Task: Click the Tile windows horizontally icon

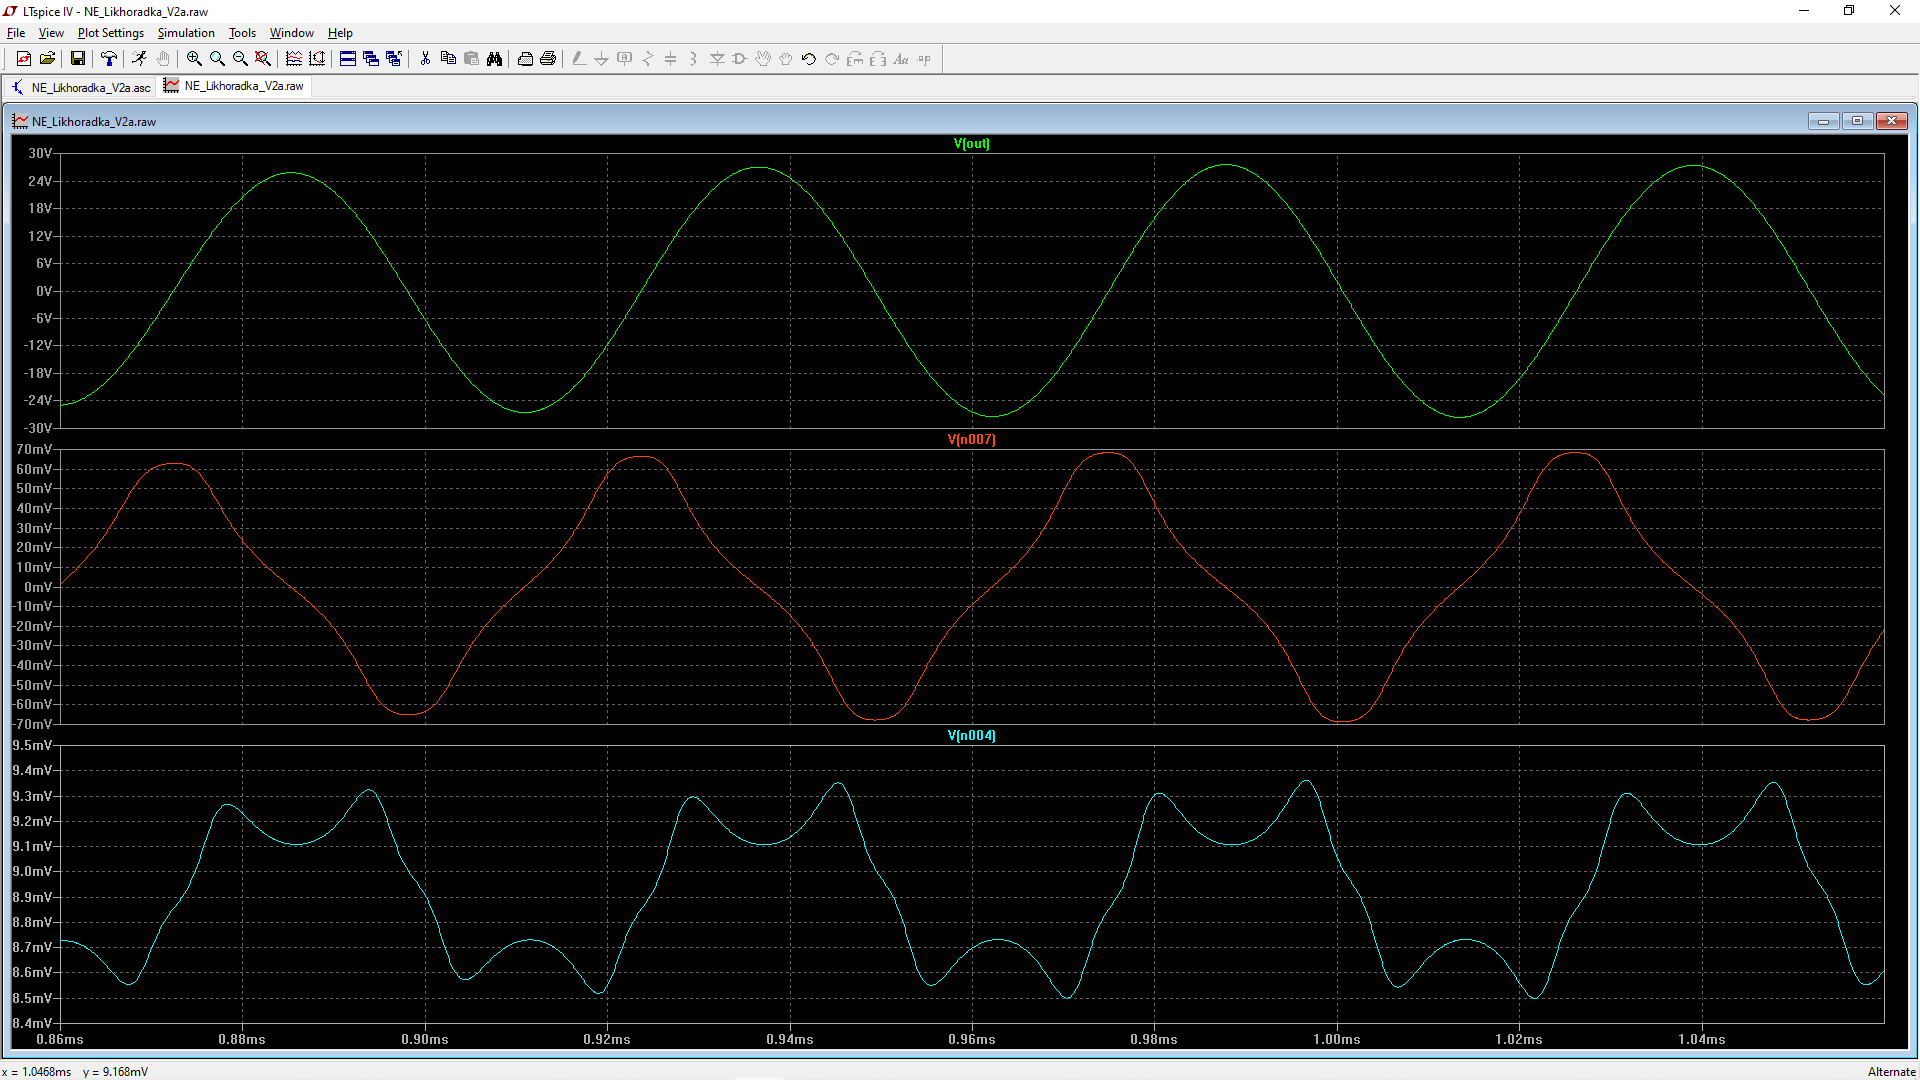Action: [347, 59]
